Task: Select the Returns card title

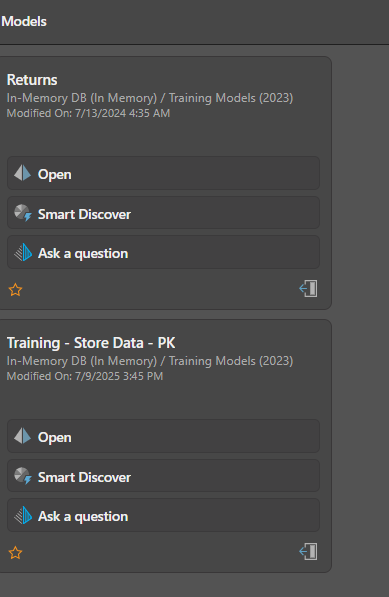Action: coord(32,80)
